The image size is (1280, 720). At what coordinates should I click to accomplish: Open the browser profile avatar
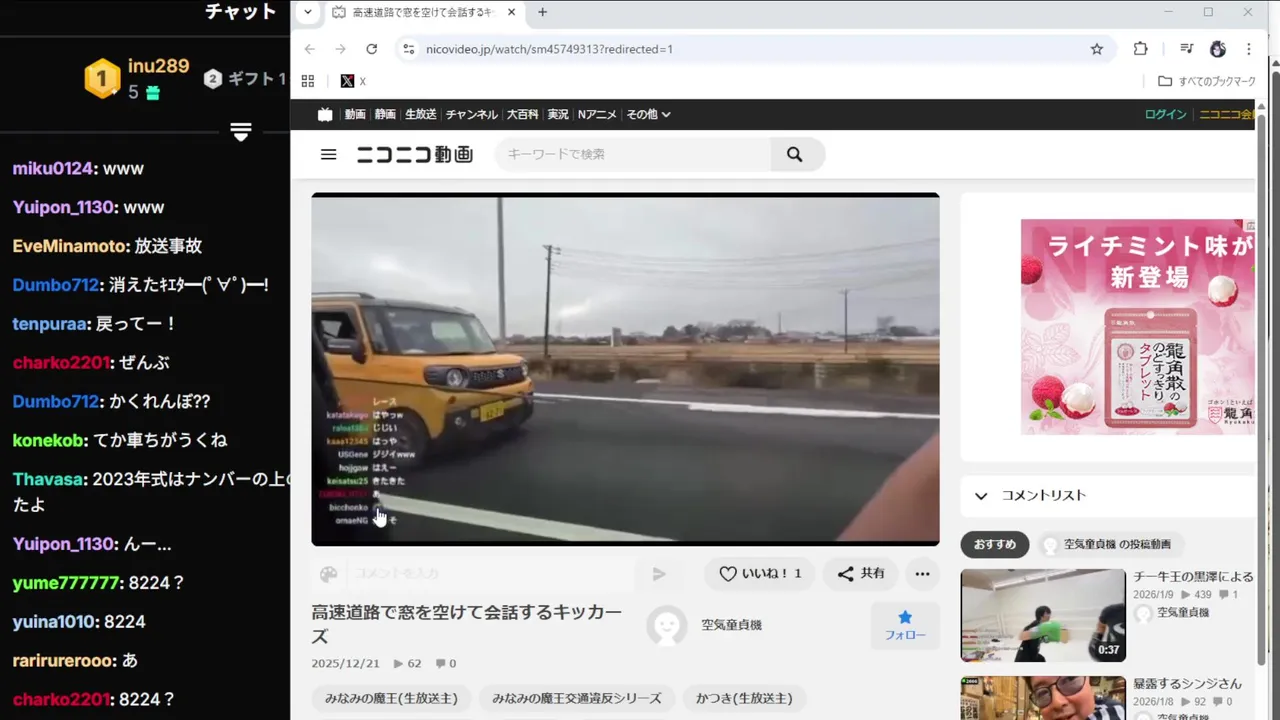[1218, 49]
